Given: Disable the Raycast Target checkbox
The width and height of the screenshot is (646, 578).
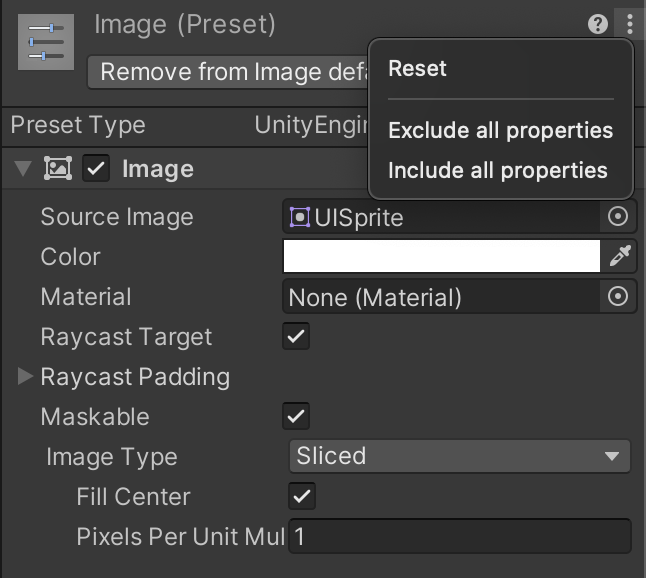Looking at the screenshot, I should point(296,336).
